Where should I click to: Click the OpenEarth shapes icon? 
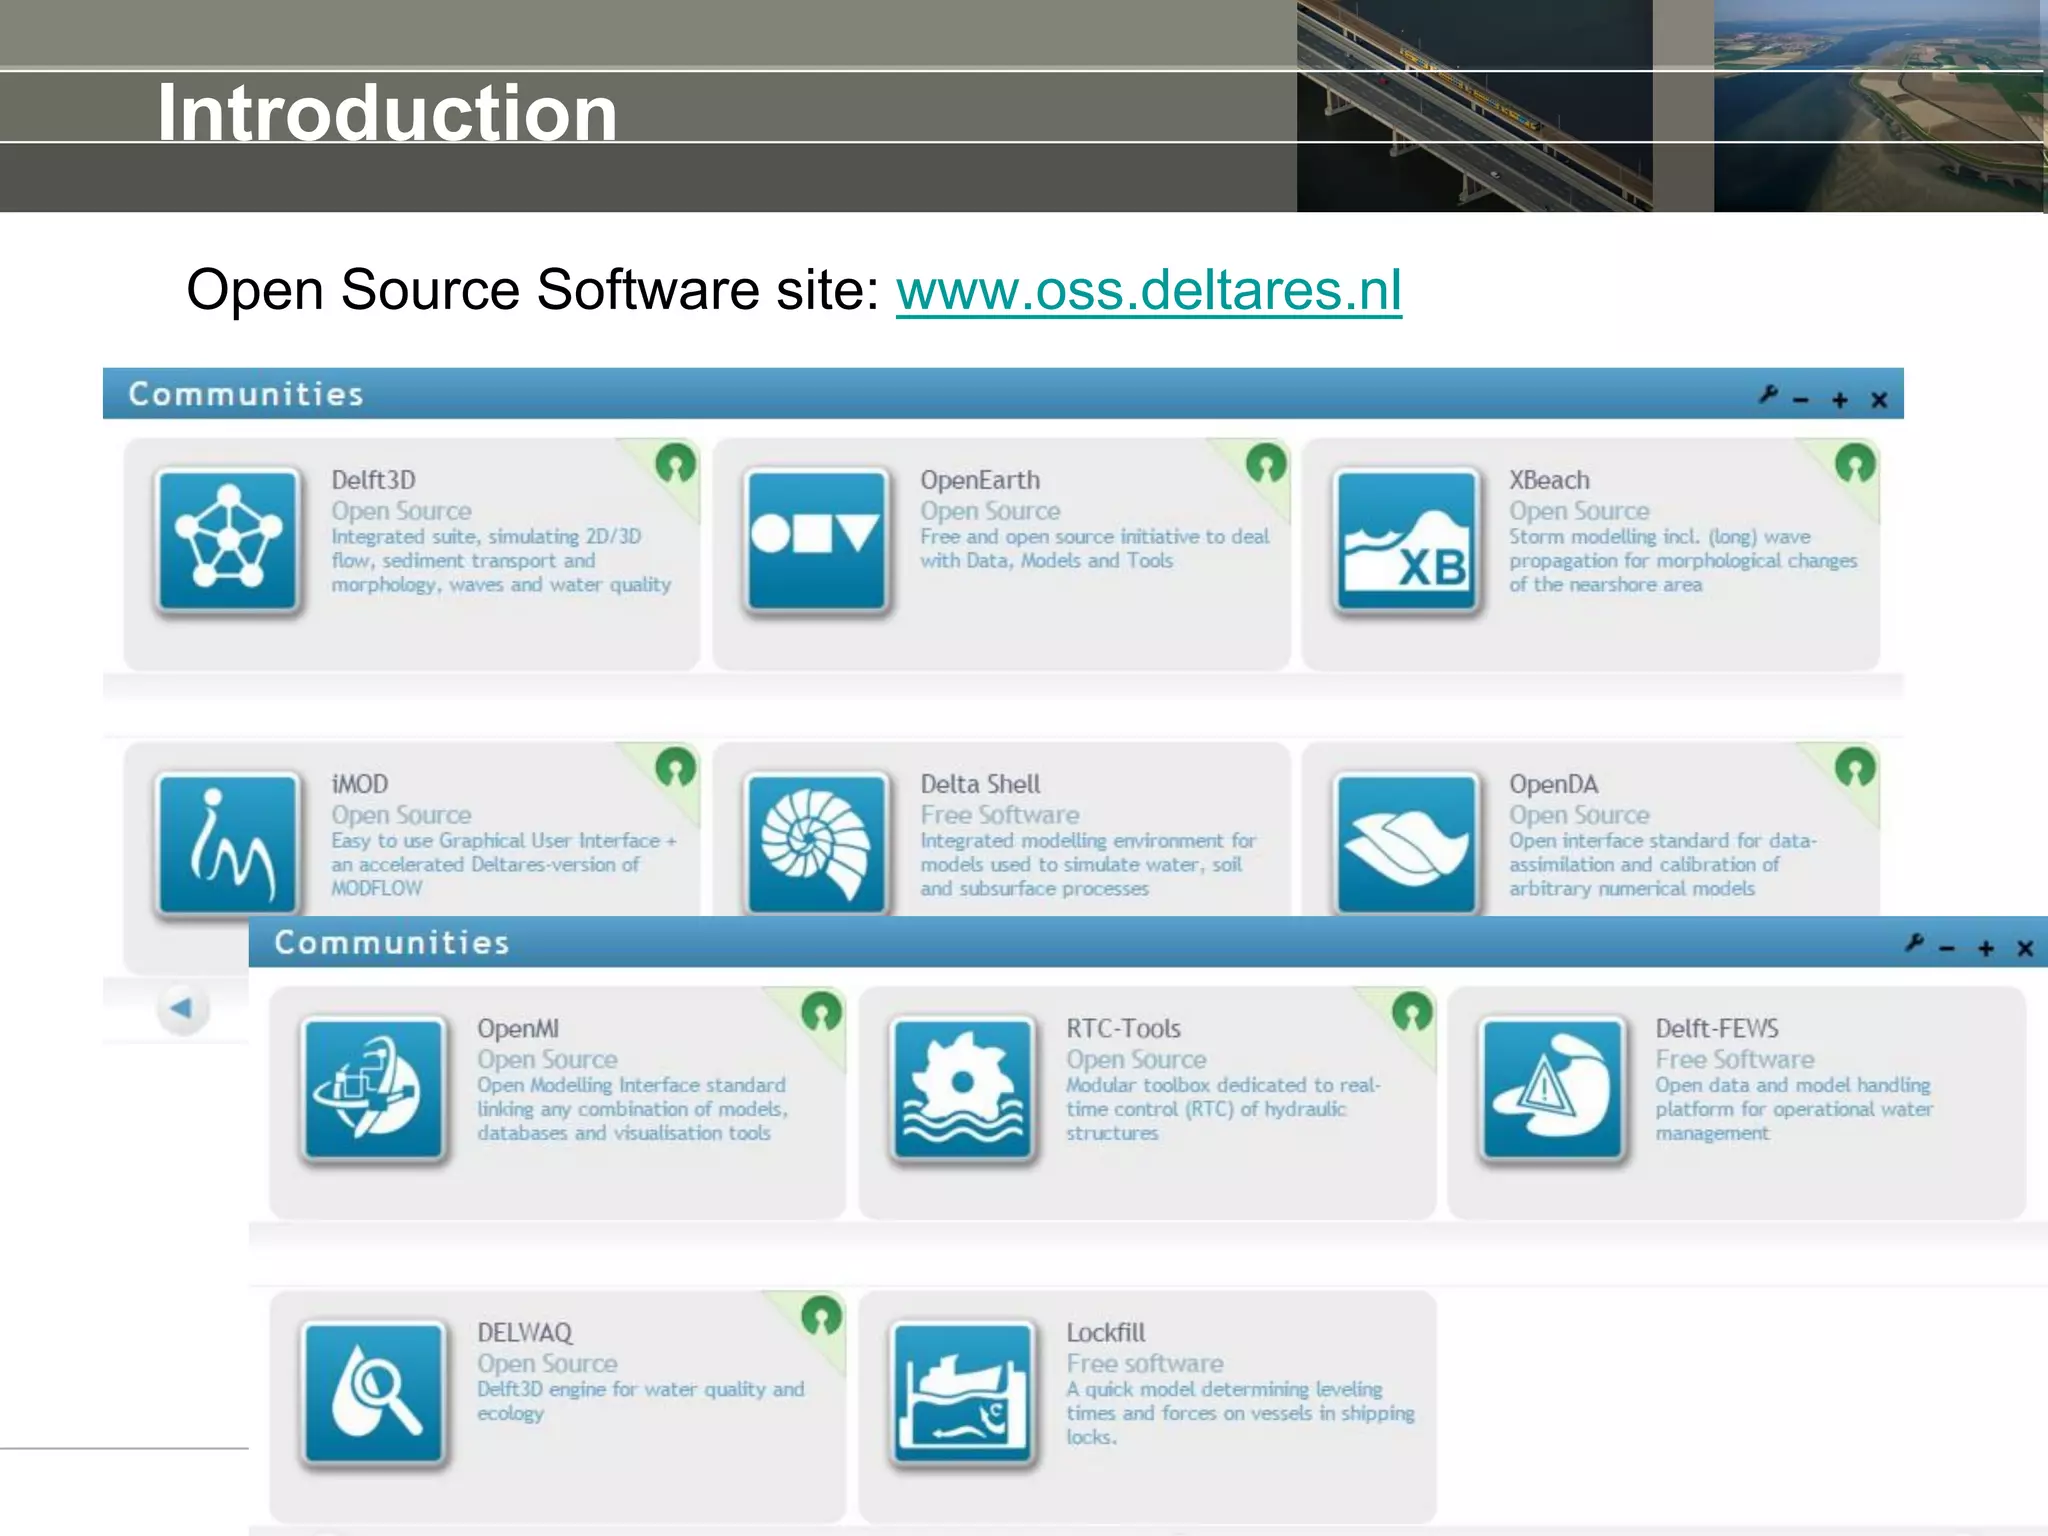(x=817, y=541)
